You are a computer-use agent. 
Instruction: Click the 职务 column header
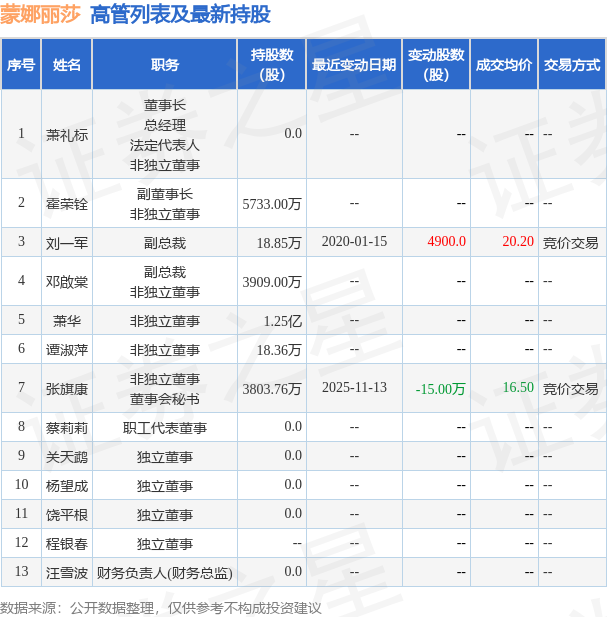pyautogui.click(x=165, y=65)
